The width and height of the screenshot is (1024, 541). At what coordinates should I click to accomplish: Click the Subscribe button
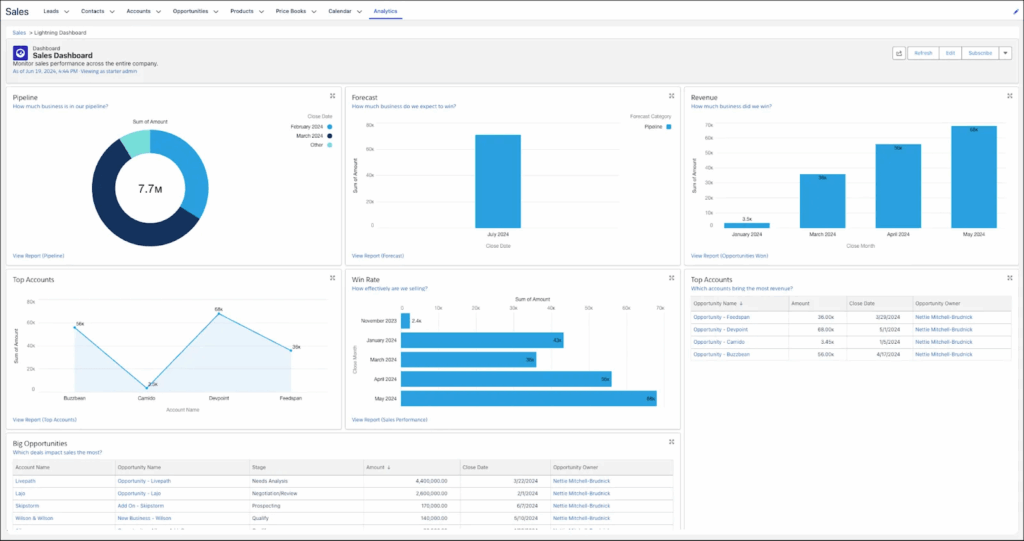coord(980,53)
